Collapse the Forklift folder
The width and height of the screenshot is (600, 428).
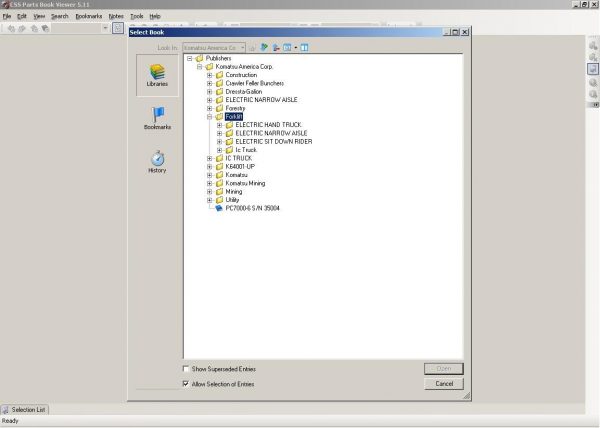click(x=209, y=117)
